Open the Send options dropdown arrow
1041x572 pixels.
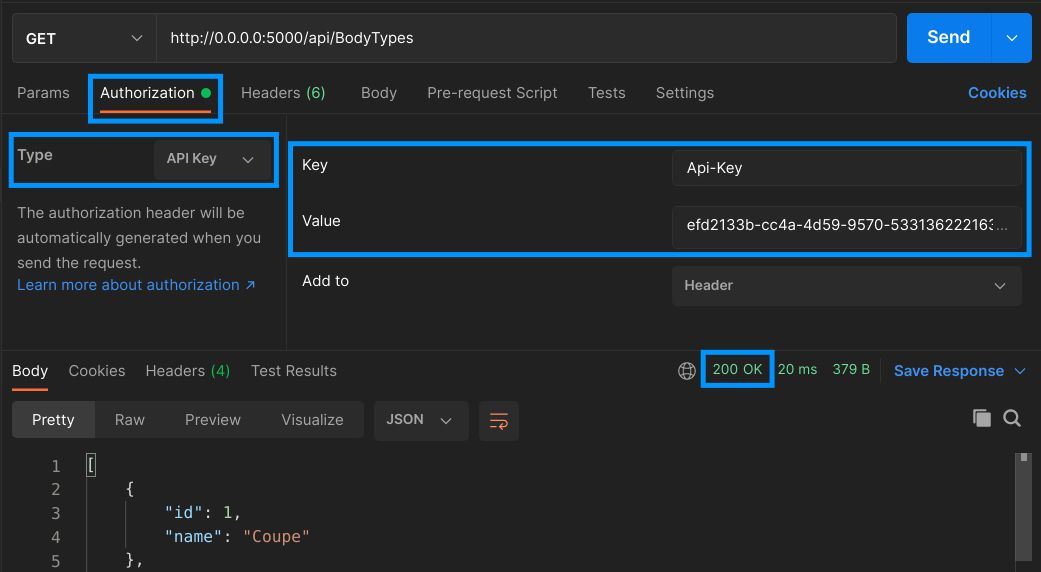[1011, 38]
